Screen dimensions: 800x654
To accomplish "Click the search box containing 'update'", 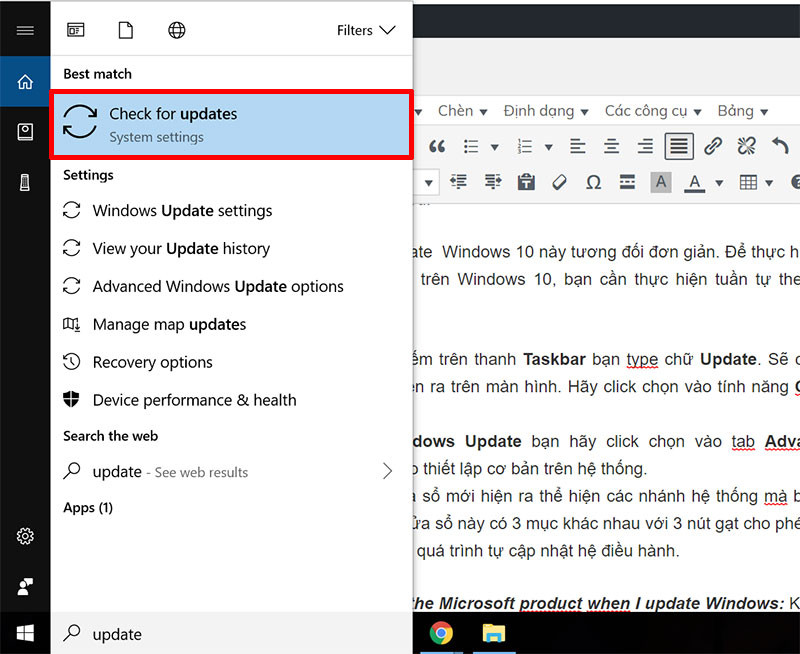I will coord(231,634).
